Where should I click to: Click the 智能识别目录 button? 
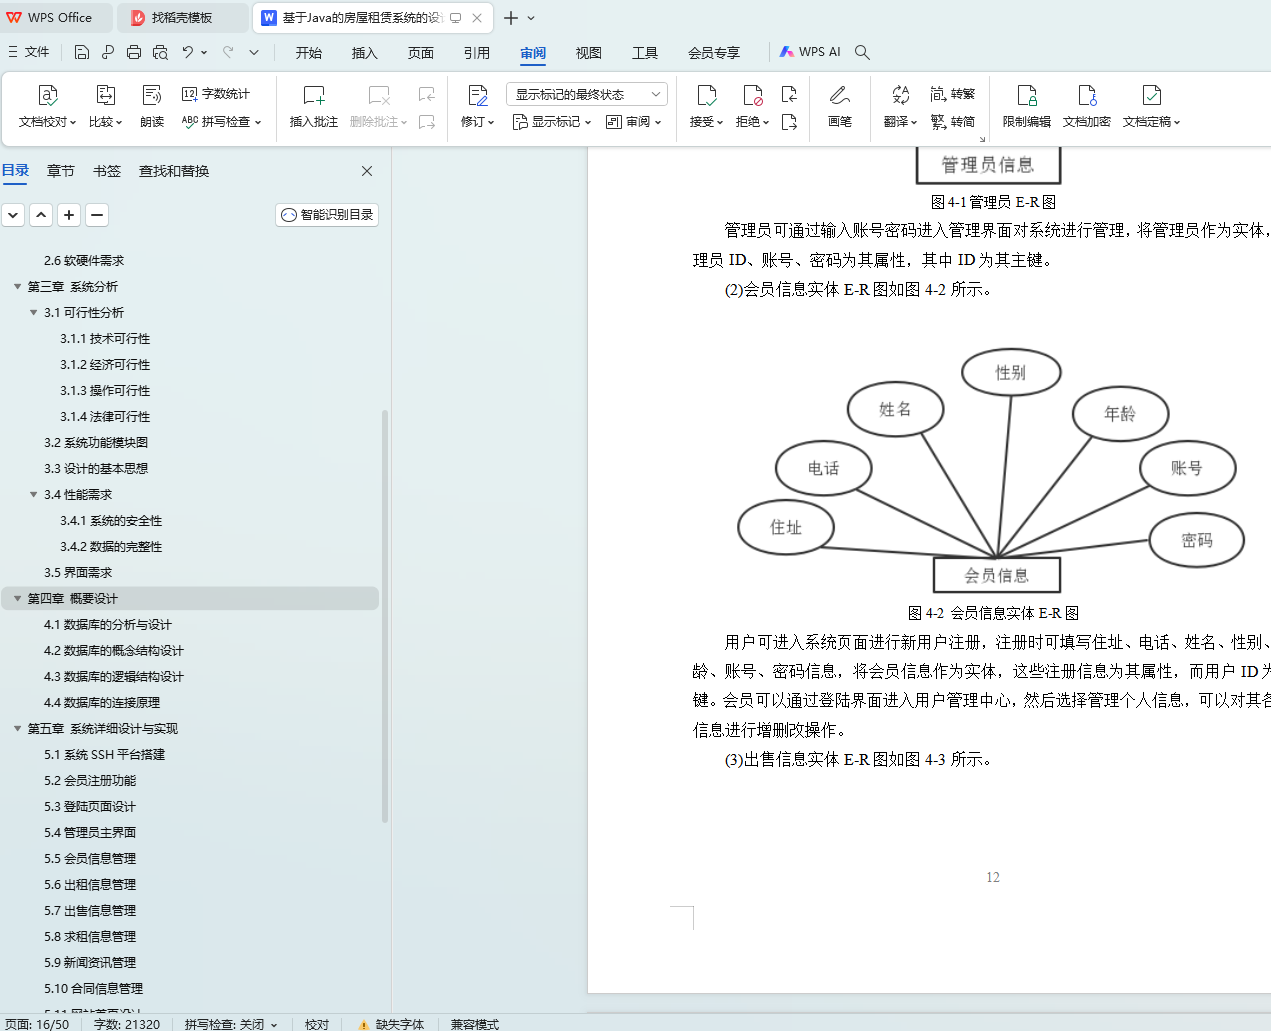coord(327,215)
